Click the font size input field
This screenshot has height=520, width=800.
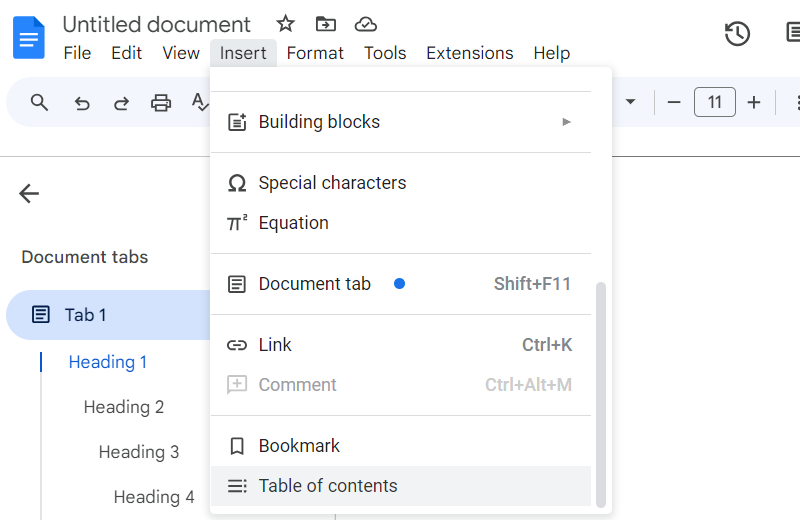[714, 102]
